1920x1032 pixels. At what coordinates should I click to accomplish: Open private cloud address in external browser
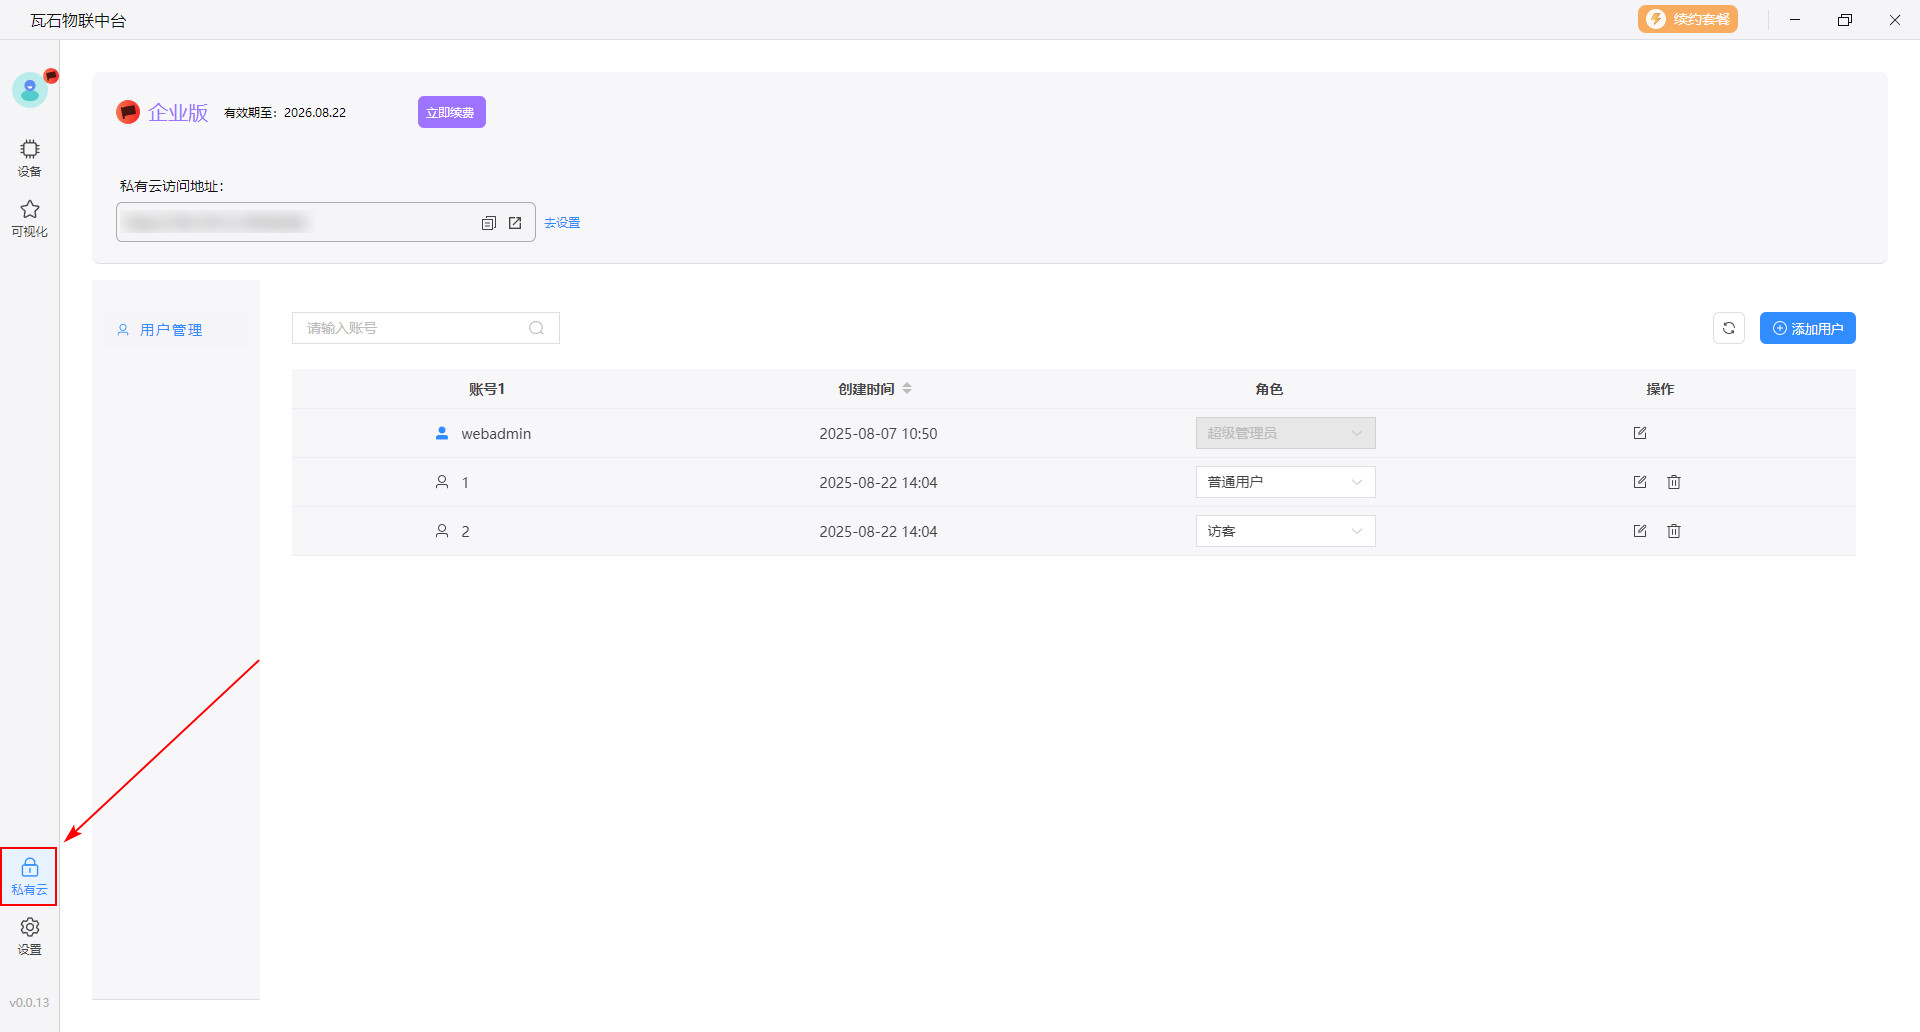tap(515, 223)
